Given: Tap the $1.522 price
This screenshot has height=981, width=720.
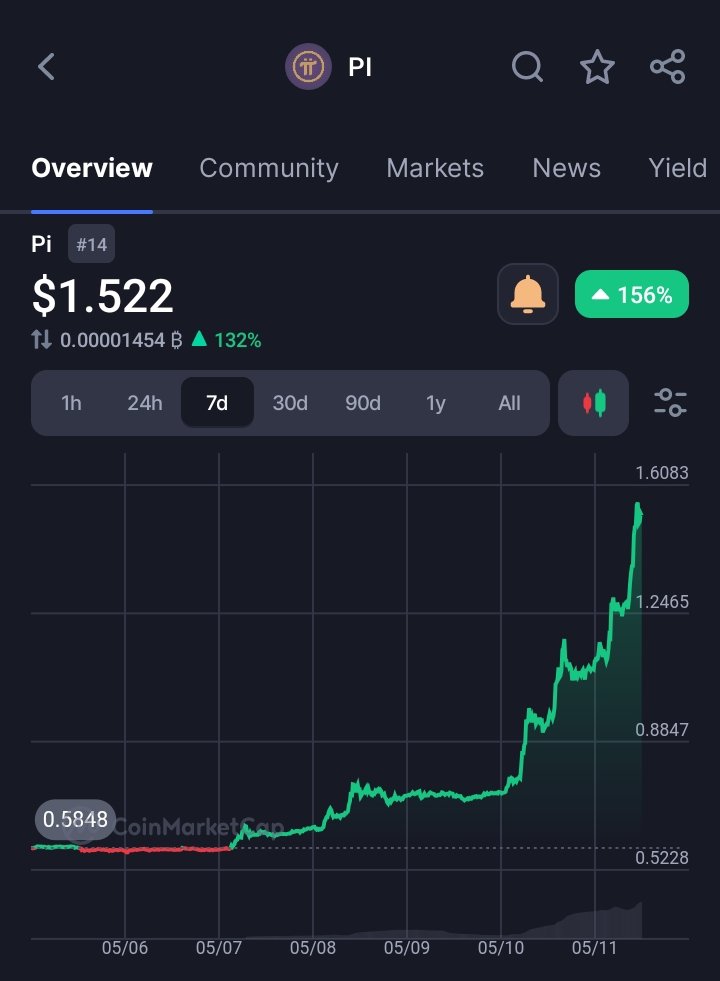Looking at the screenshot, I should (103, 296).
